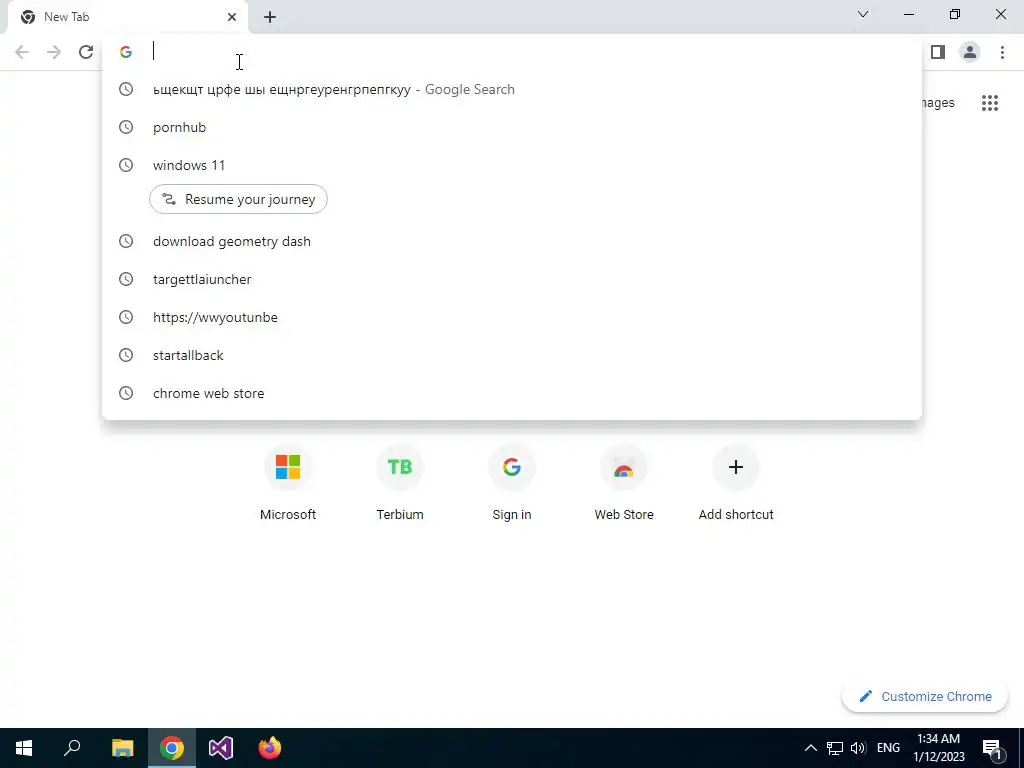This screenshot has width=1024, height=768.
Task: Click the Chrome taskbar icon
Action: (172, 748)
